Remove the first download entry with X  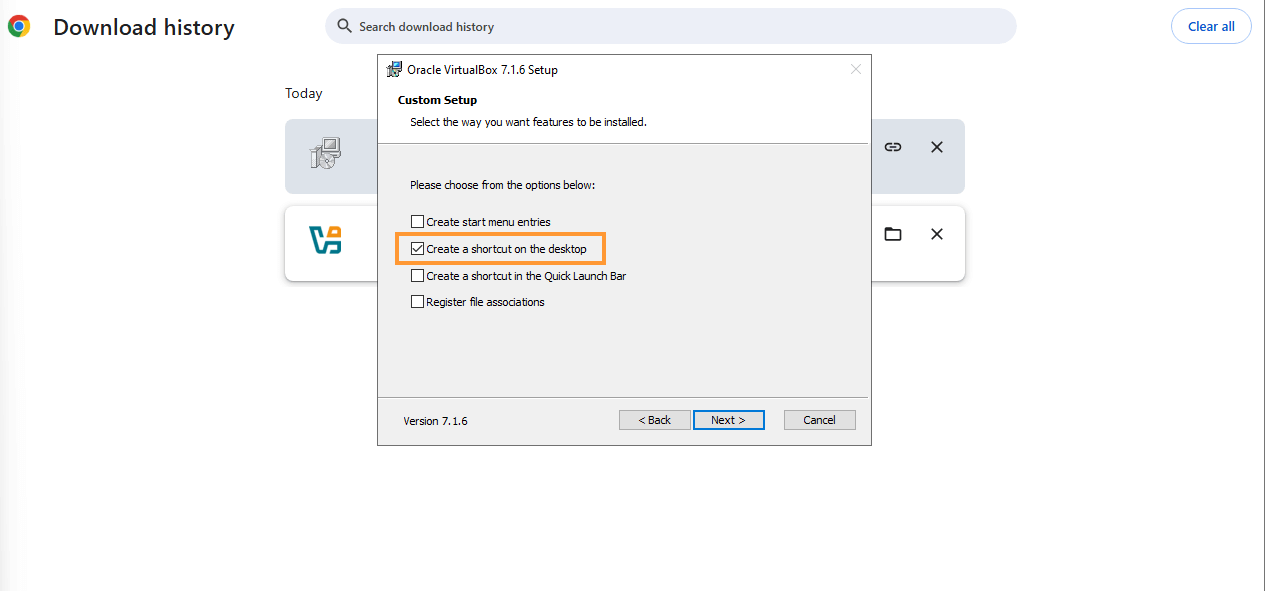click(937, 147)
